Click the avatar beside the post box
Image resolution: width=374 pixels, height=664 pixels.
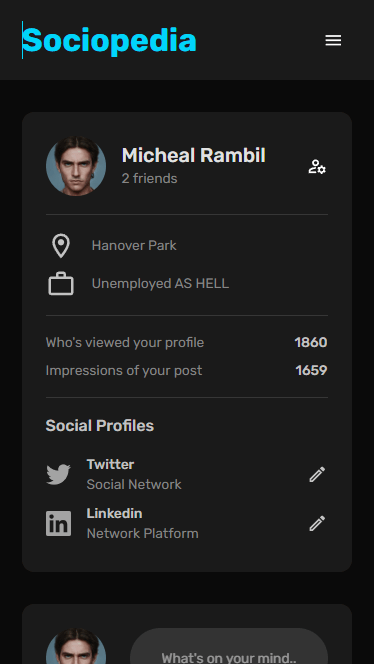point(76,646)
